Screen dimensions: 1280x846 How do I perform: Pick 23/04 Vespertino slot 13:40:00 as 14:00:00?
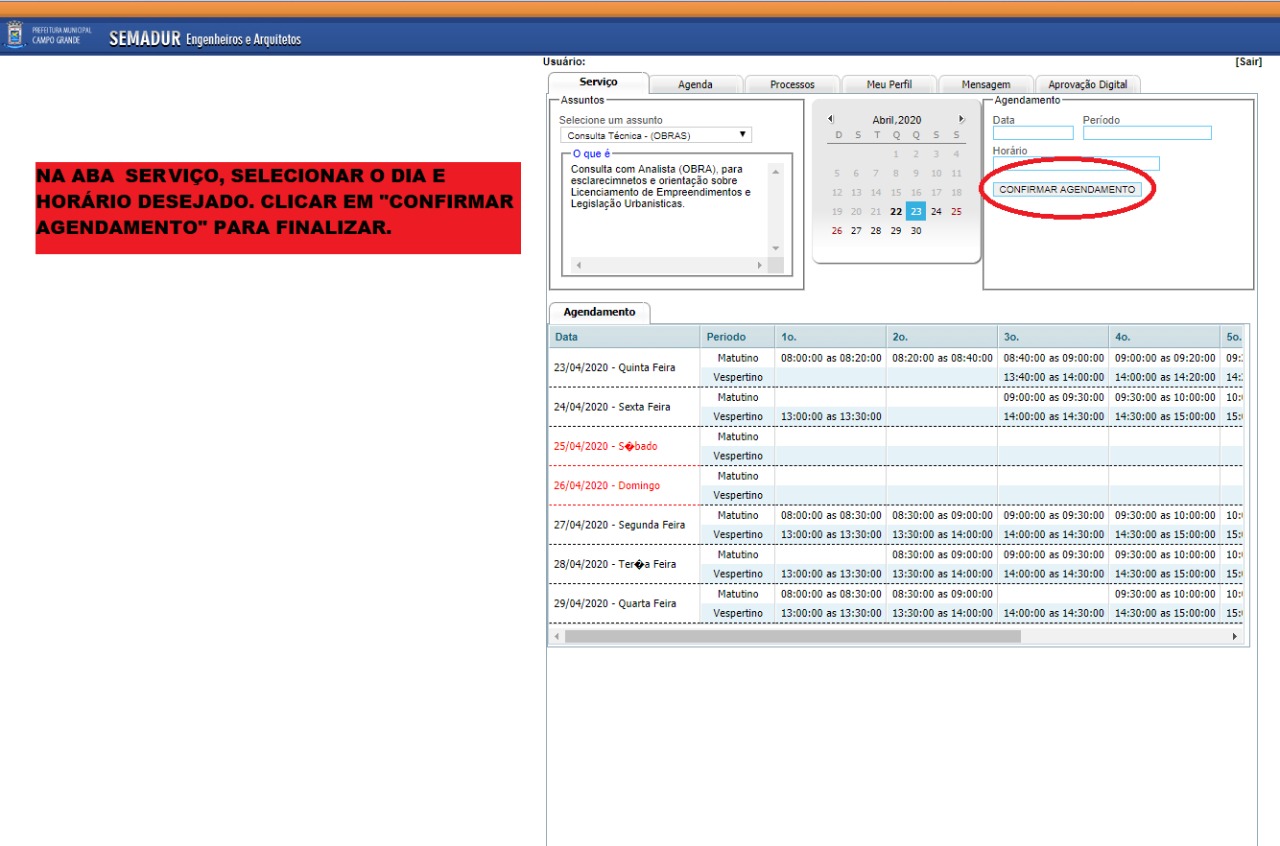coord(1053,377)
